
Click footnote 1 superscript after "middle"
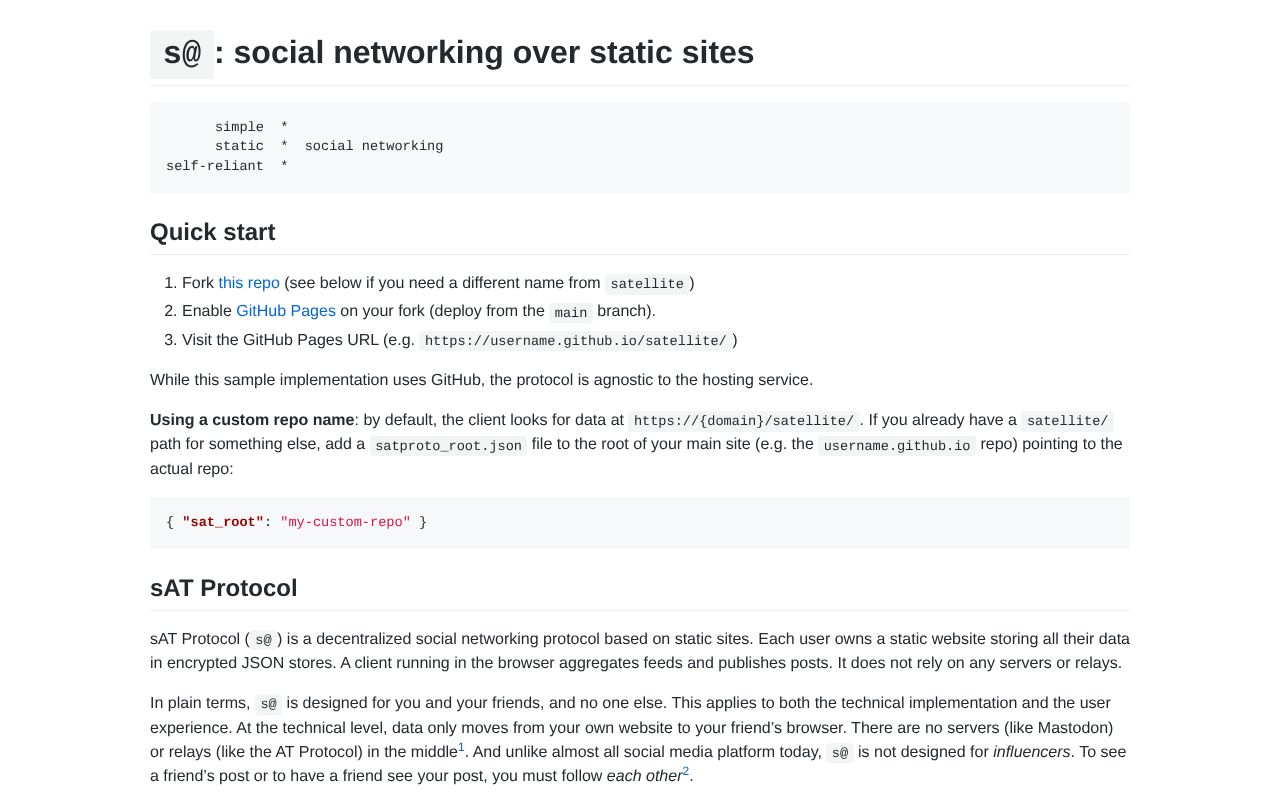tap(460, 746)
